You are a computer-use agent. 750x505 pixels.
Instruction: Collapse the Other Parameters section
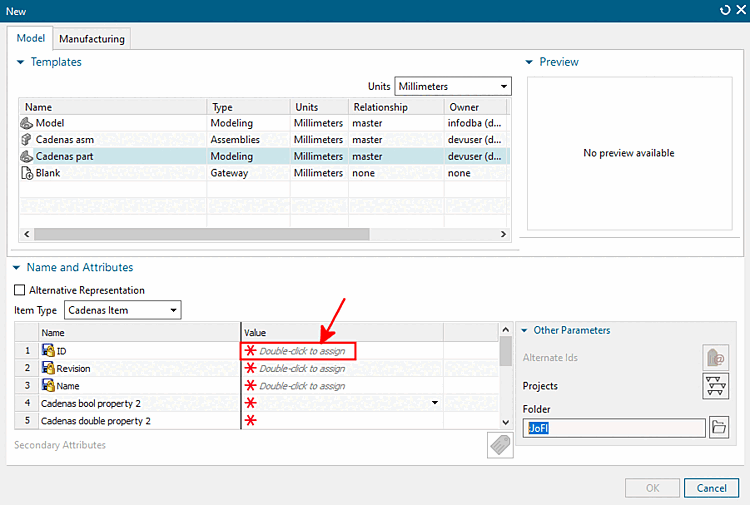(524, 330)
